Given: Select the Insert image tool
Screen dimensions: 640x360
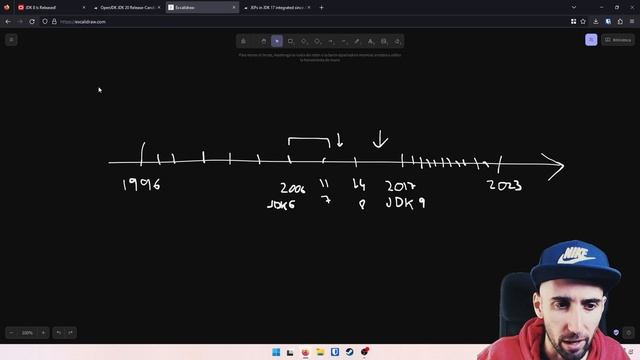Looking at the screenshot, I should point(384,41).
